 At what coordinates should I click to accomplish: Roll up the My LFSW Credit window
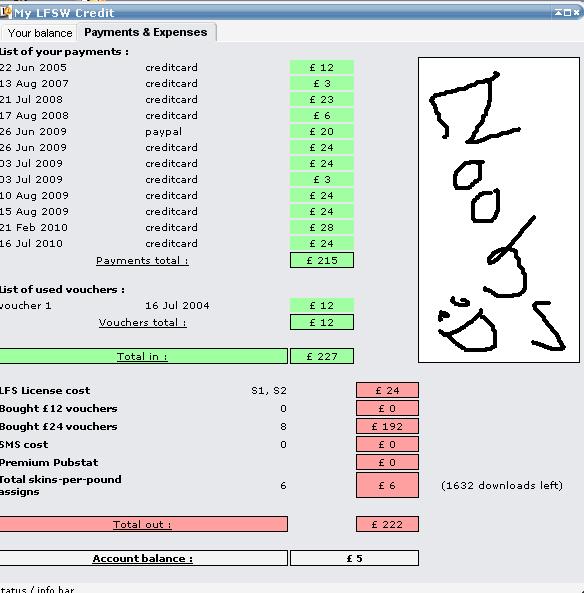(x=558, y=12)
